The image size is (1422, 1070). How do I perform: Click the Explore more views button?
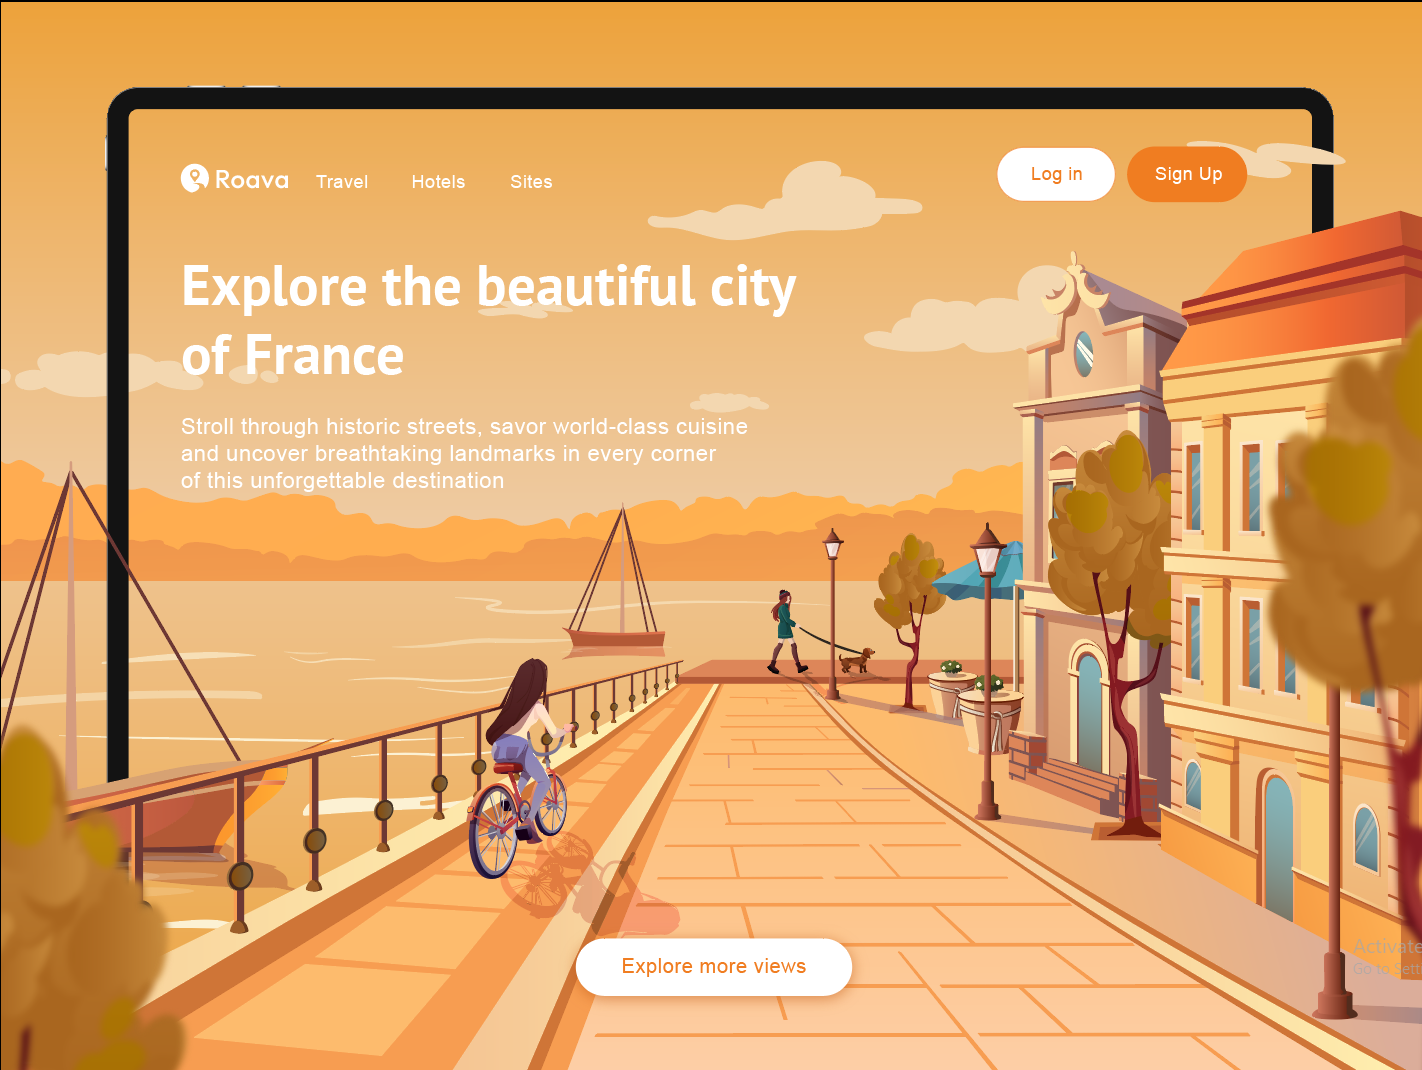pyautogui.click(x=713, y=966)
